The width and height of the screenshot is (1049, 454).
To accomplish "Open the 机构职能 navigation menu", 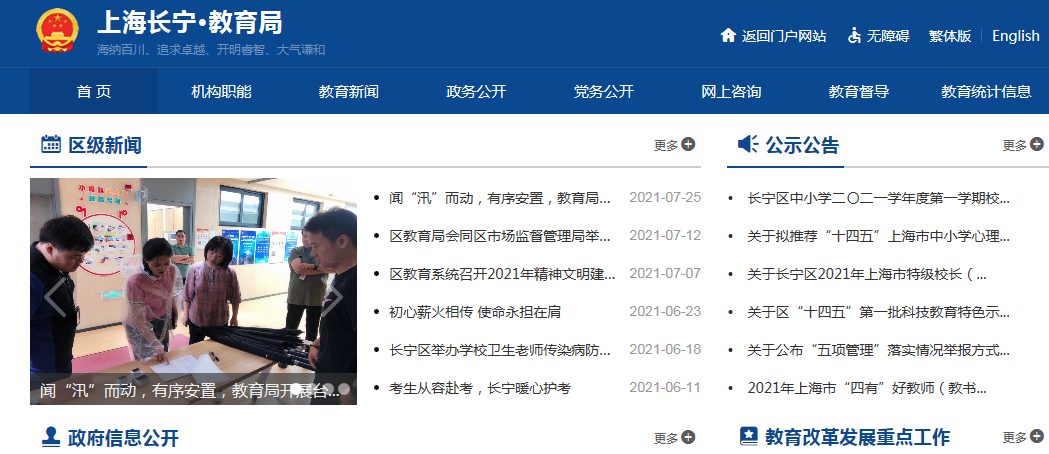I will click(x=221, y=92).
